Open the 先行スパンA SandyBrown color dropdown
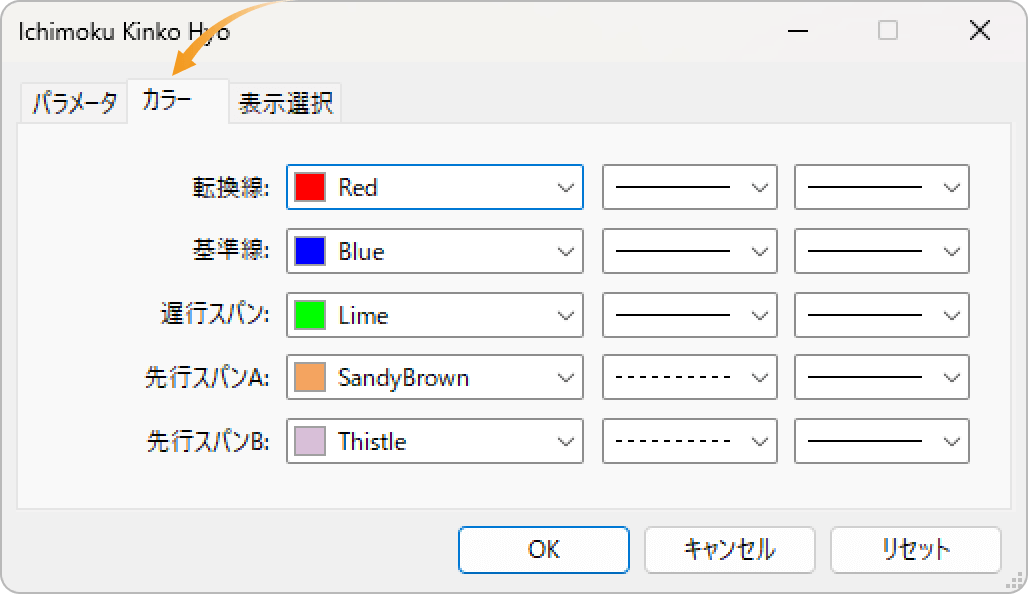This screenshot has height=594, width=1028. [x=435, y=378]
